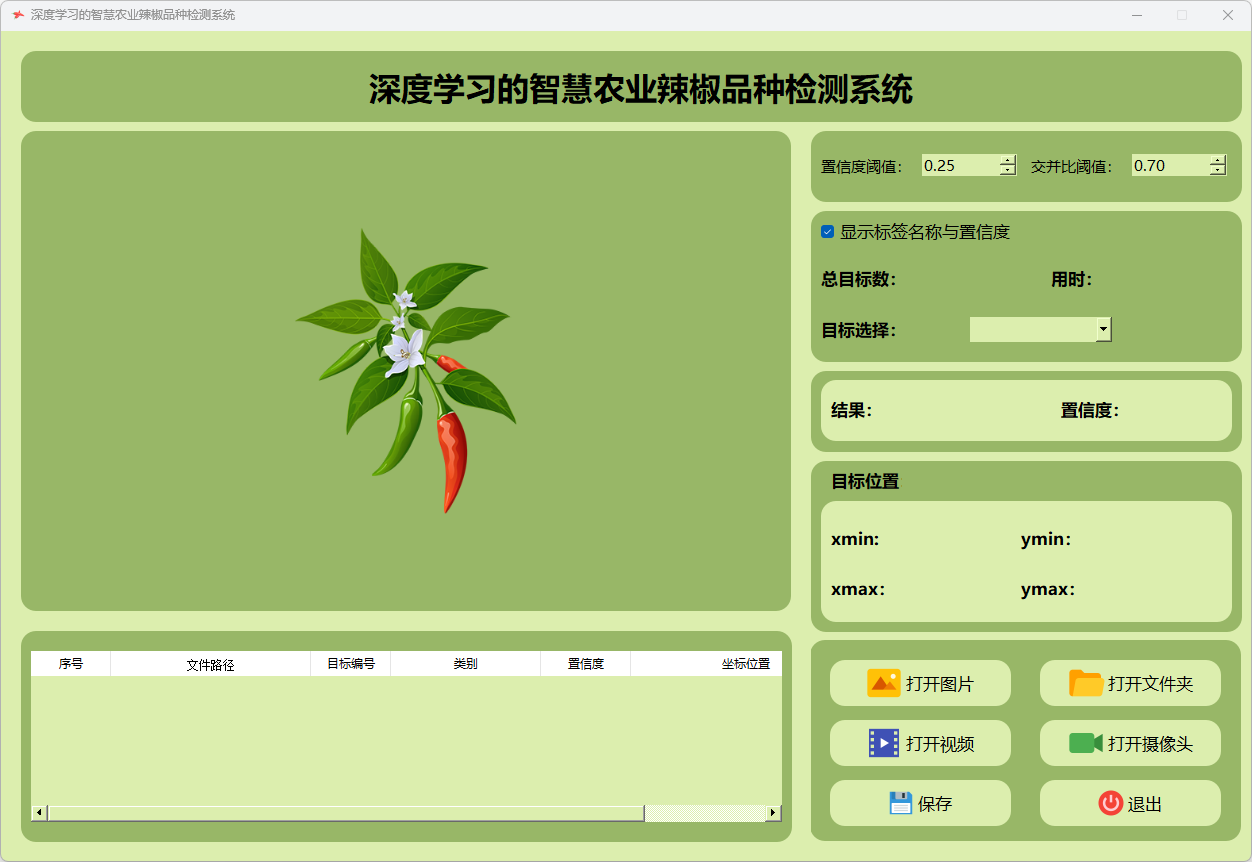
Task: Decrease the 交并比阈值 value with the down arrow
Action: 1218,171
